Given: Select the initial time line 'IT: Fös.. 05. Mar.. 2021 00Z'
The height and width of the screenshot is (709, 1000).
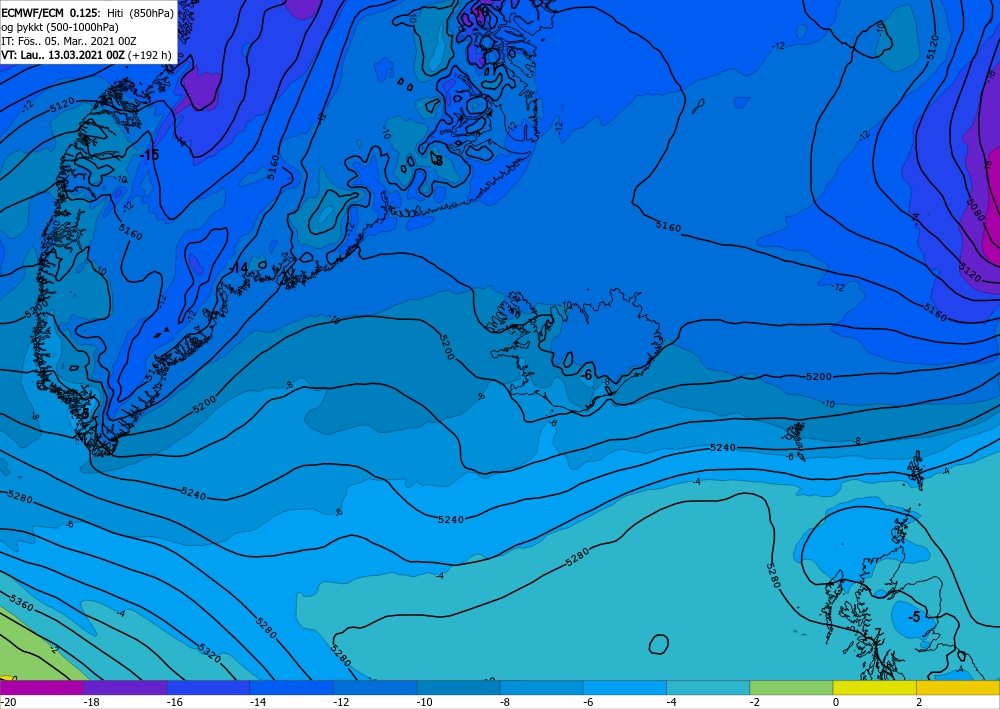Looking at the screenshot, I should pyautogui.click(x=69, y=41).
